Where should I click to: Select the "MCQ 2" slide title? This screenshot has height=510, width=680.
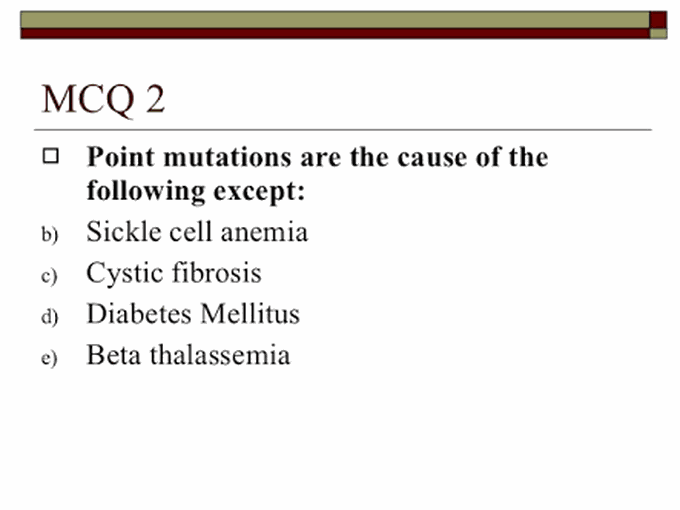click(103, 99)
